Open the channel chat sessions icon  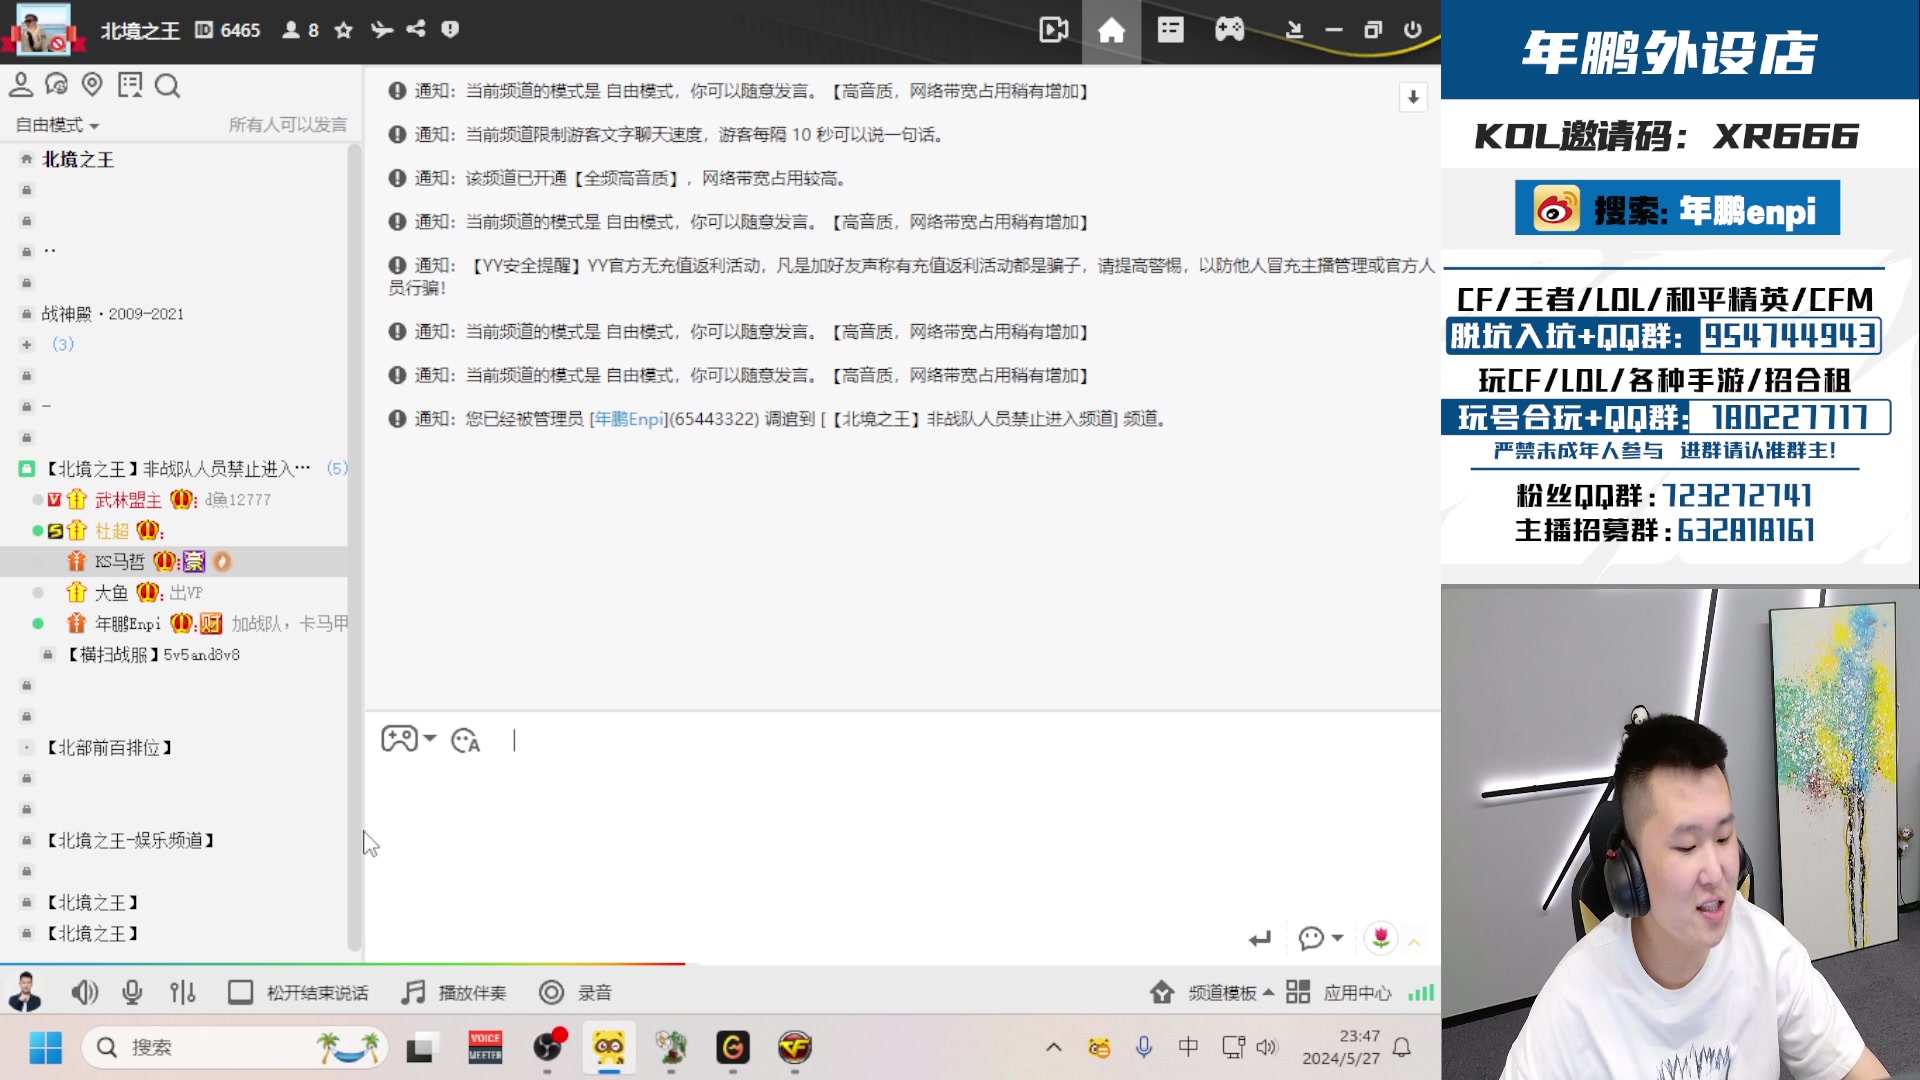point(57,85)
